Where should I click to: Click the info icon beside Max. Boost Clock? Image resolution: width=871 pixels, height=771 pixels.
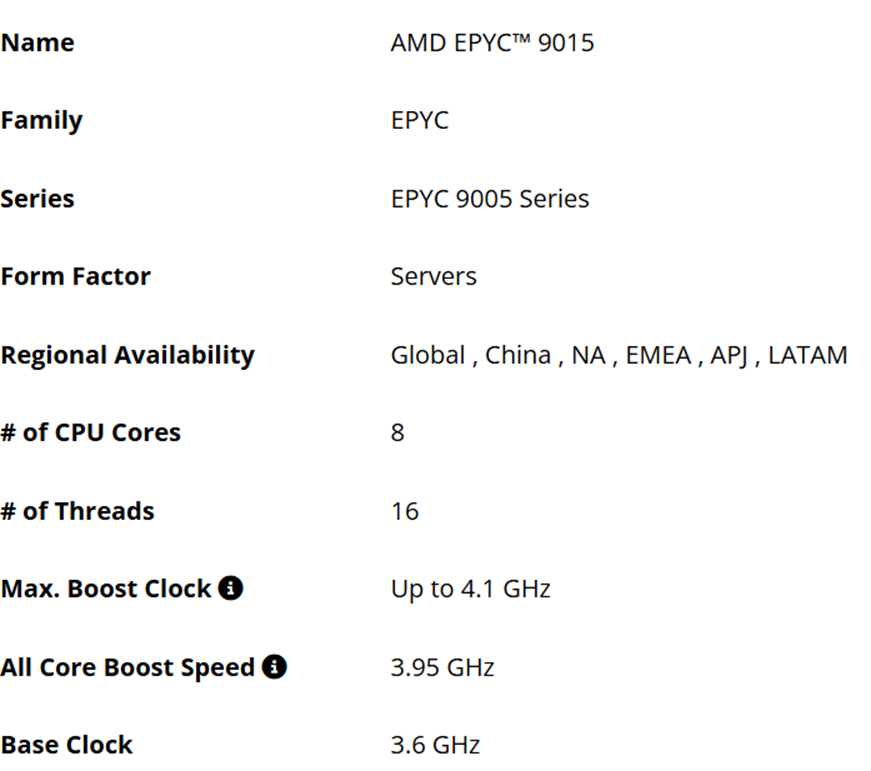[230, 589]
